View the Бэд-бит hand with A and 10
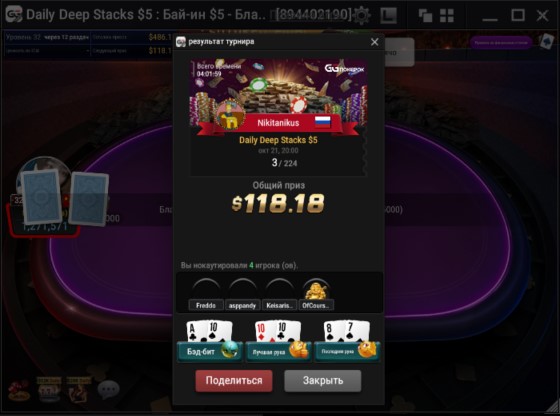560x416 pixels. (210, 341)
